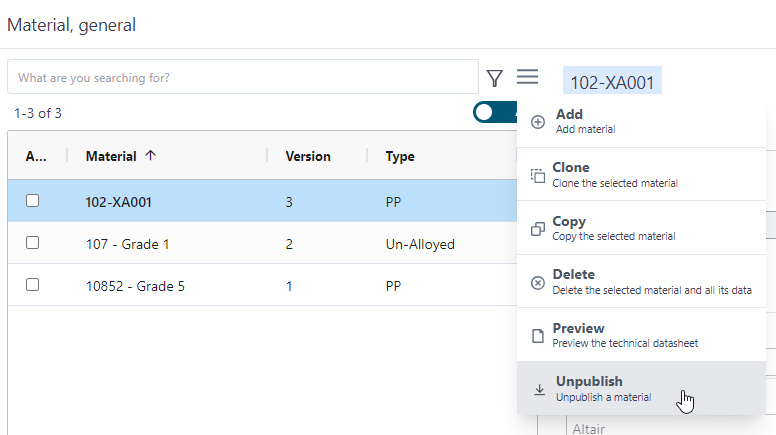
Task: Check the box for 102-XA001
Action: 33,200
